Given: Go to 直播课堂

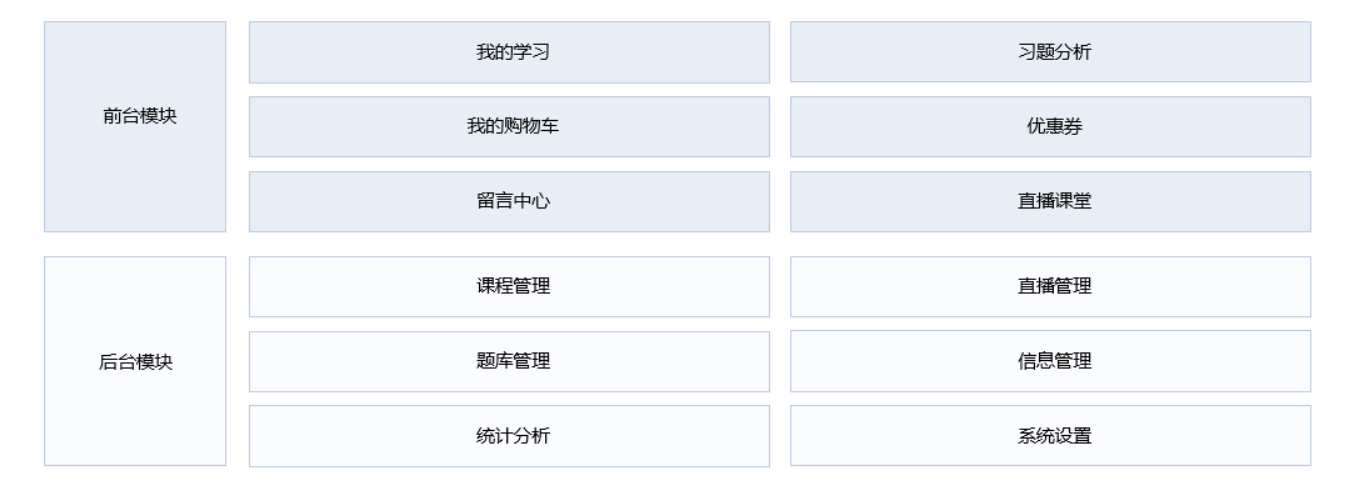Looking at the screenshot, I should click(x=1050, y=202).
